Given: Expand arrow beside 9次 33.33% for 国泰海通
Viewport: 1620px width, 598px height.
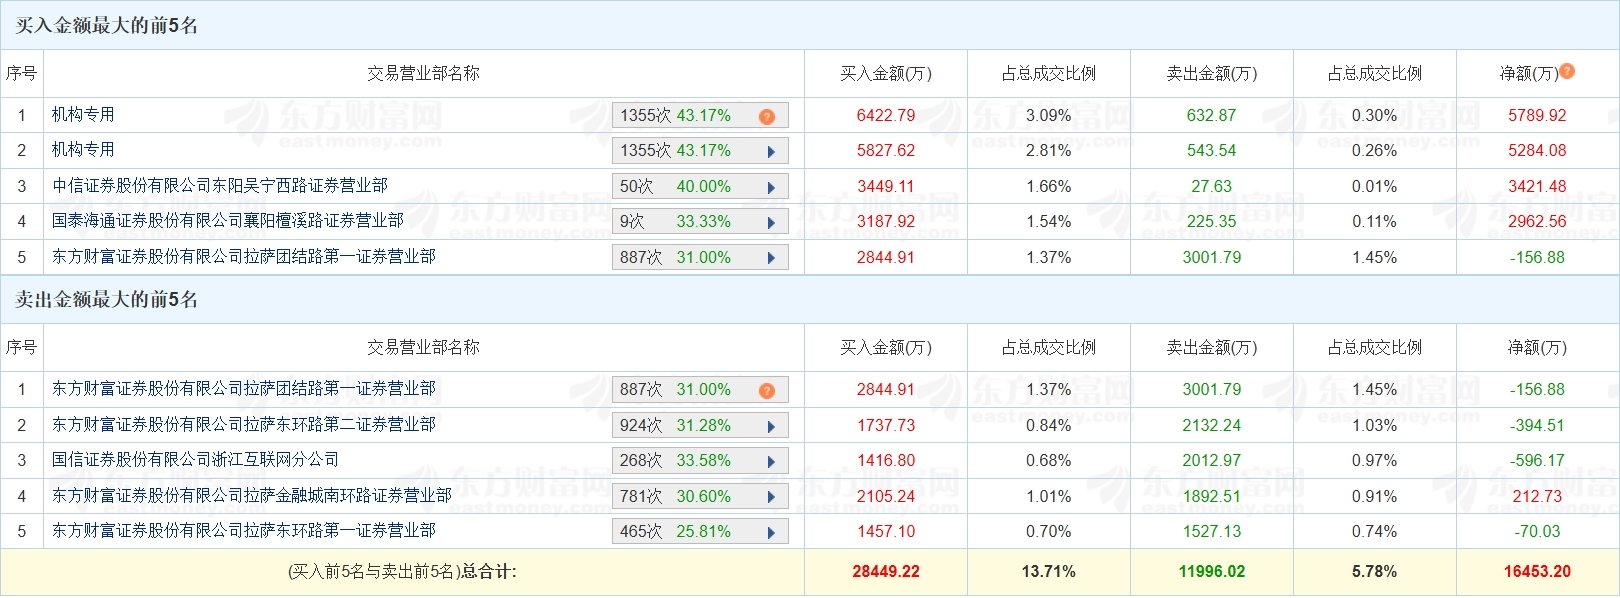Looking at the screenshot, I should pos(771,222).
